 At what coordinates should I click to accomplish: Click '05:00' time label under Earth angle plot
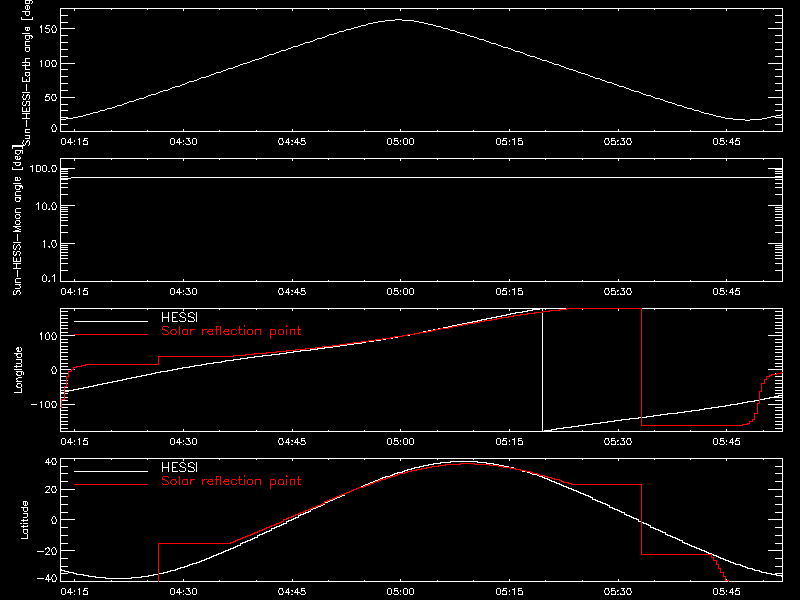tap(401, 142)
